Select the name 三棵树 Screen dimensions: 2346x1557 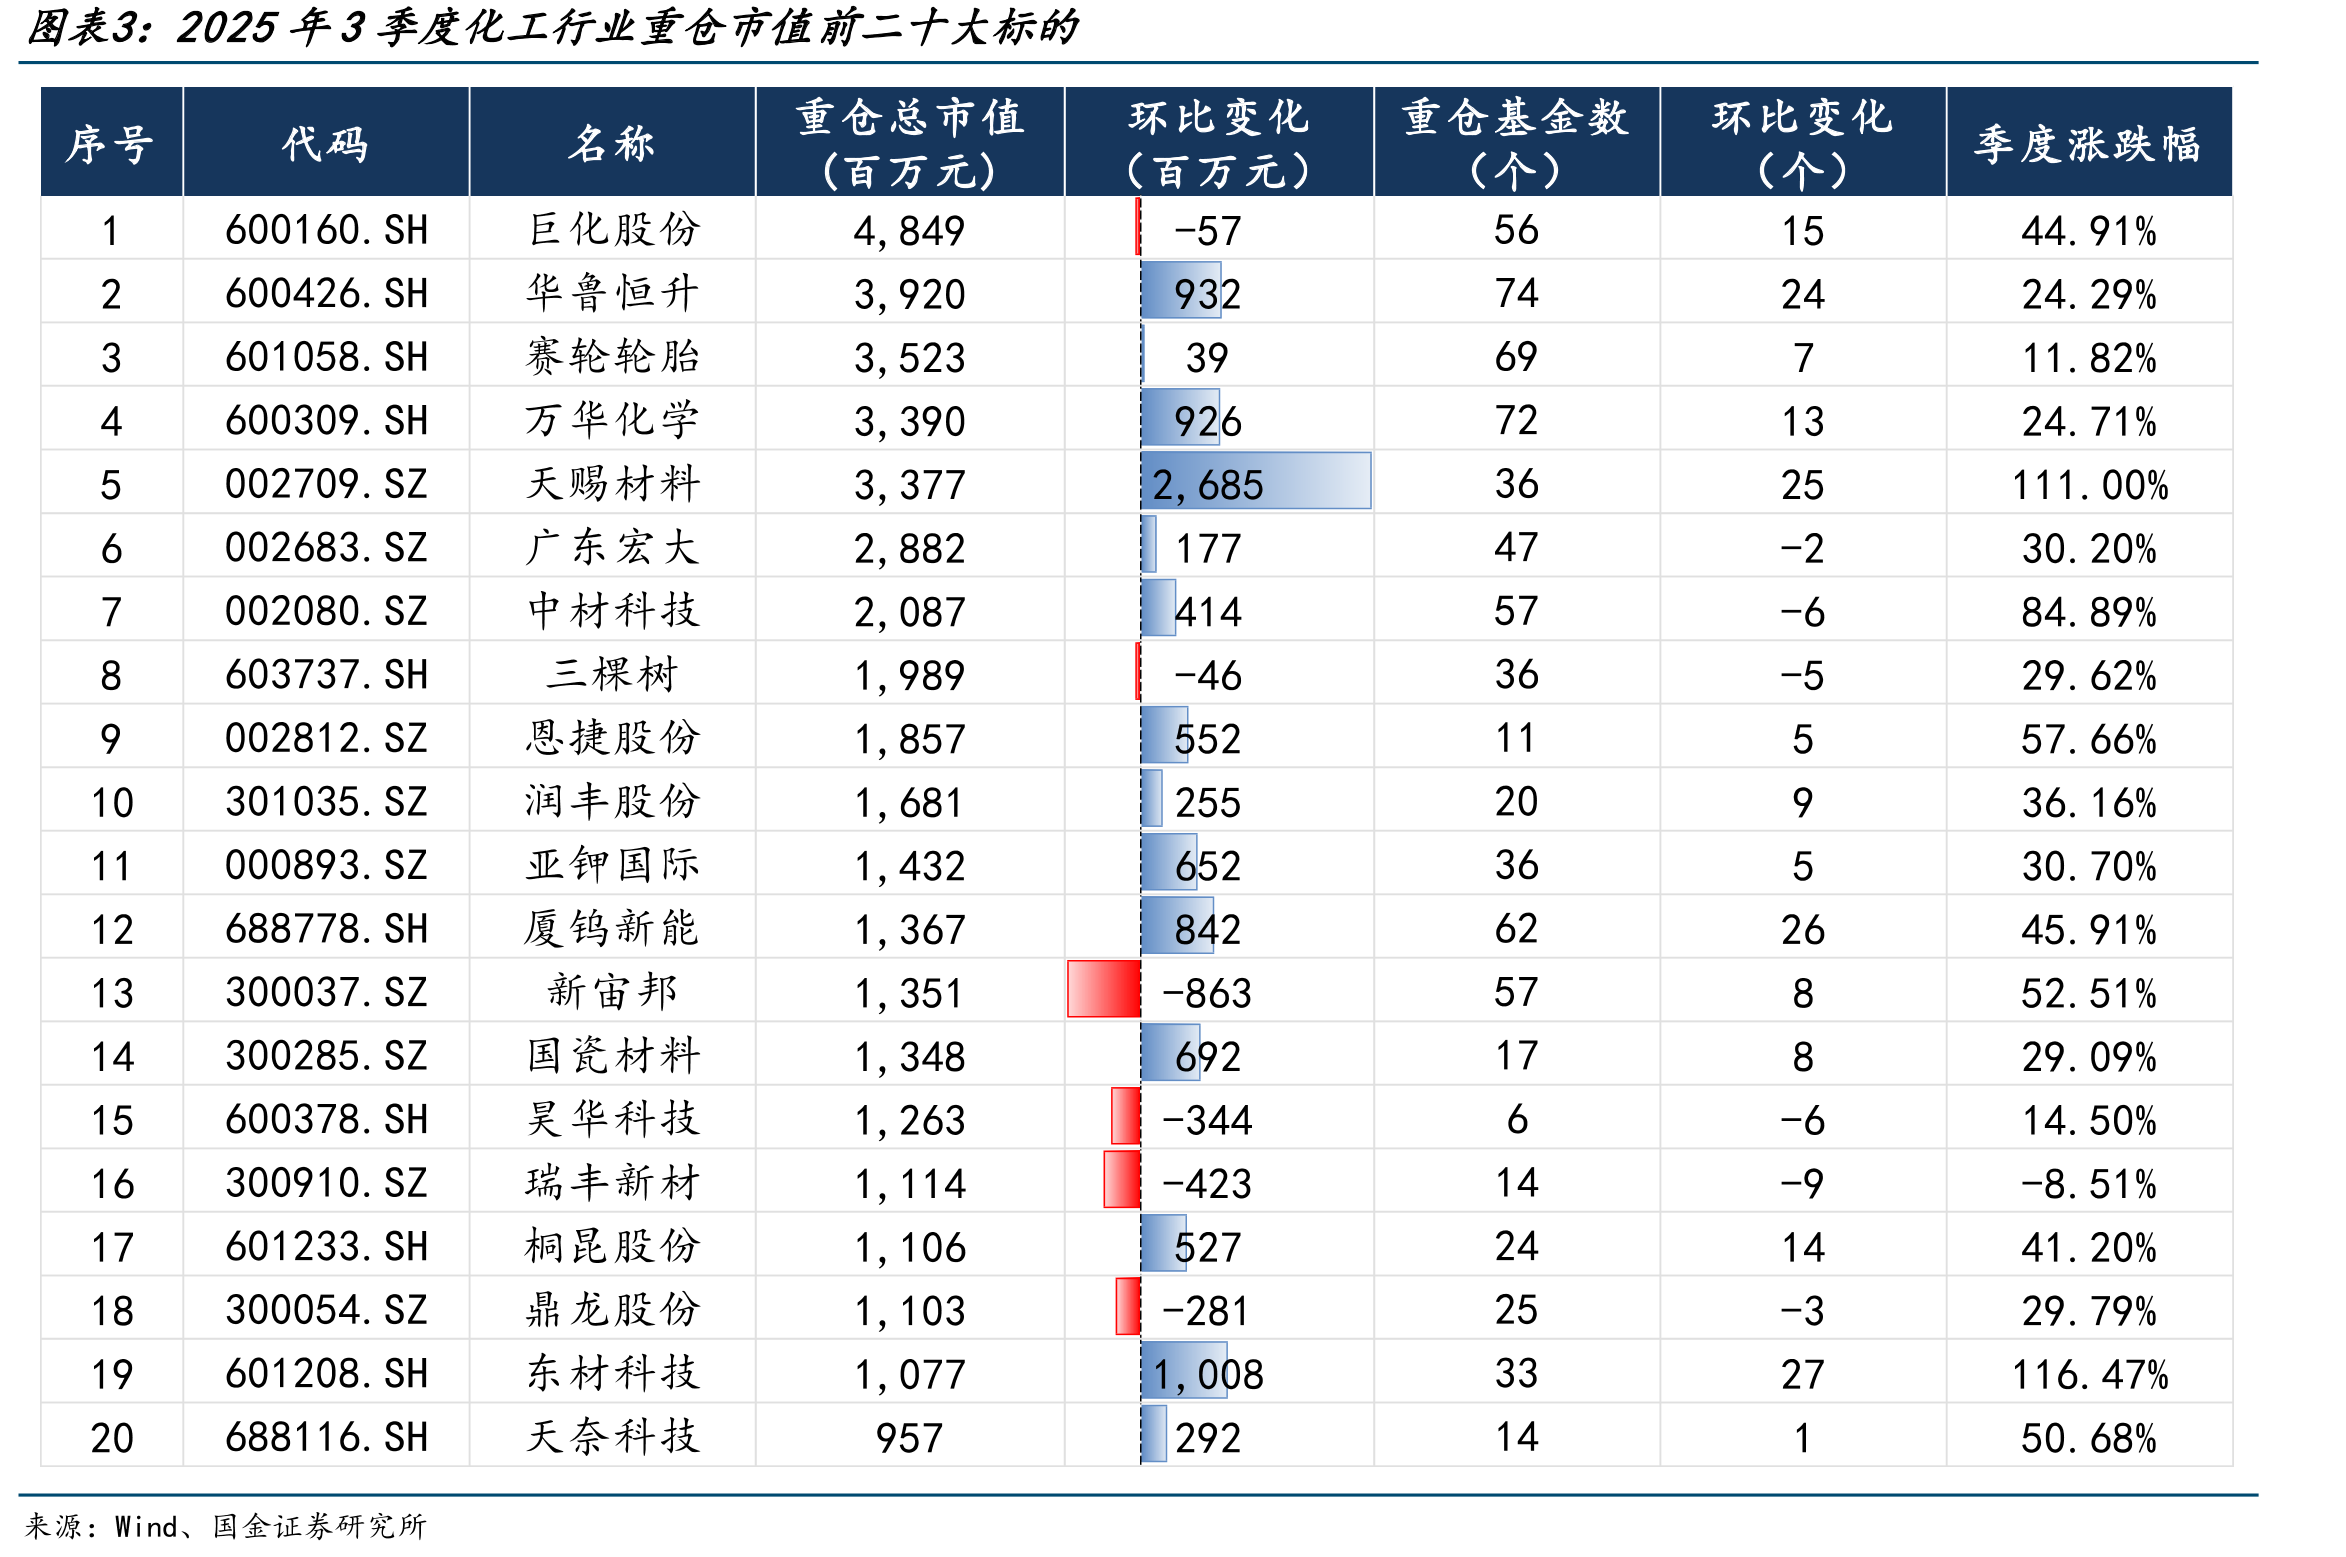coord(612,675)
